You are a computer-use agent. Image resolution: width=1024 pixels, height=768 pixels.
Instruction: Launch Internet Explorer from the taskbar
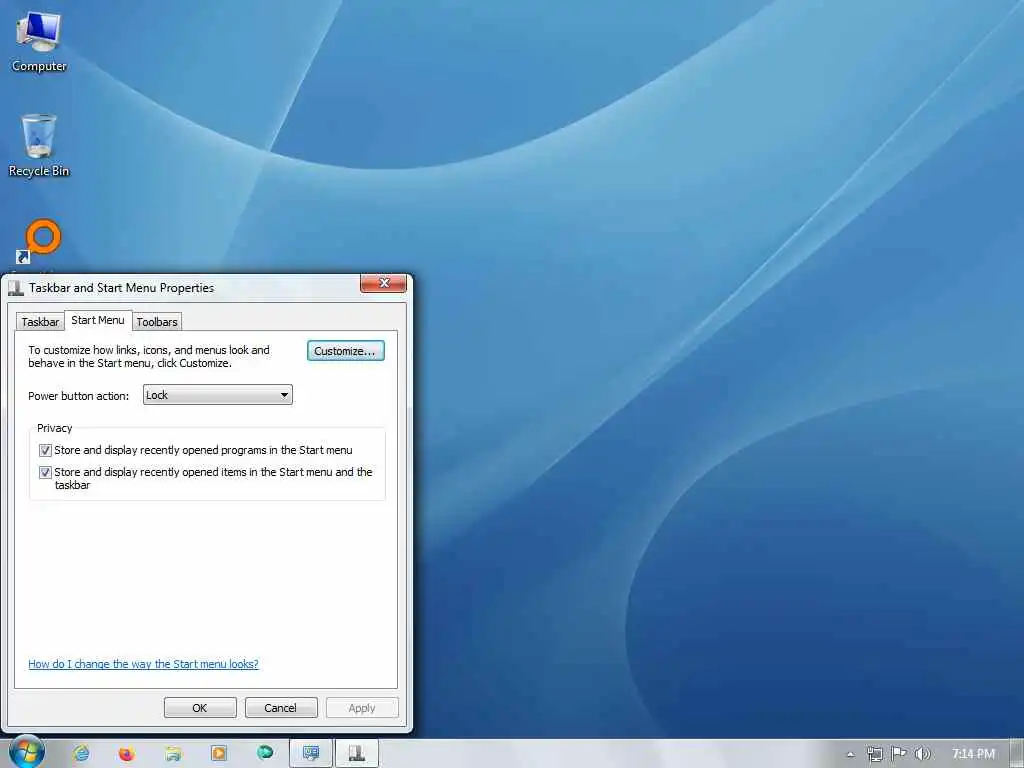82,754
